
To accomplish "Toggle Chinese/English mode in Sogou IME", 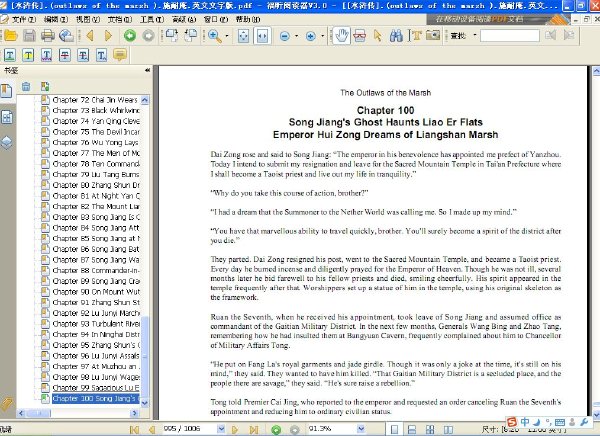I will pos(525,422).
